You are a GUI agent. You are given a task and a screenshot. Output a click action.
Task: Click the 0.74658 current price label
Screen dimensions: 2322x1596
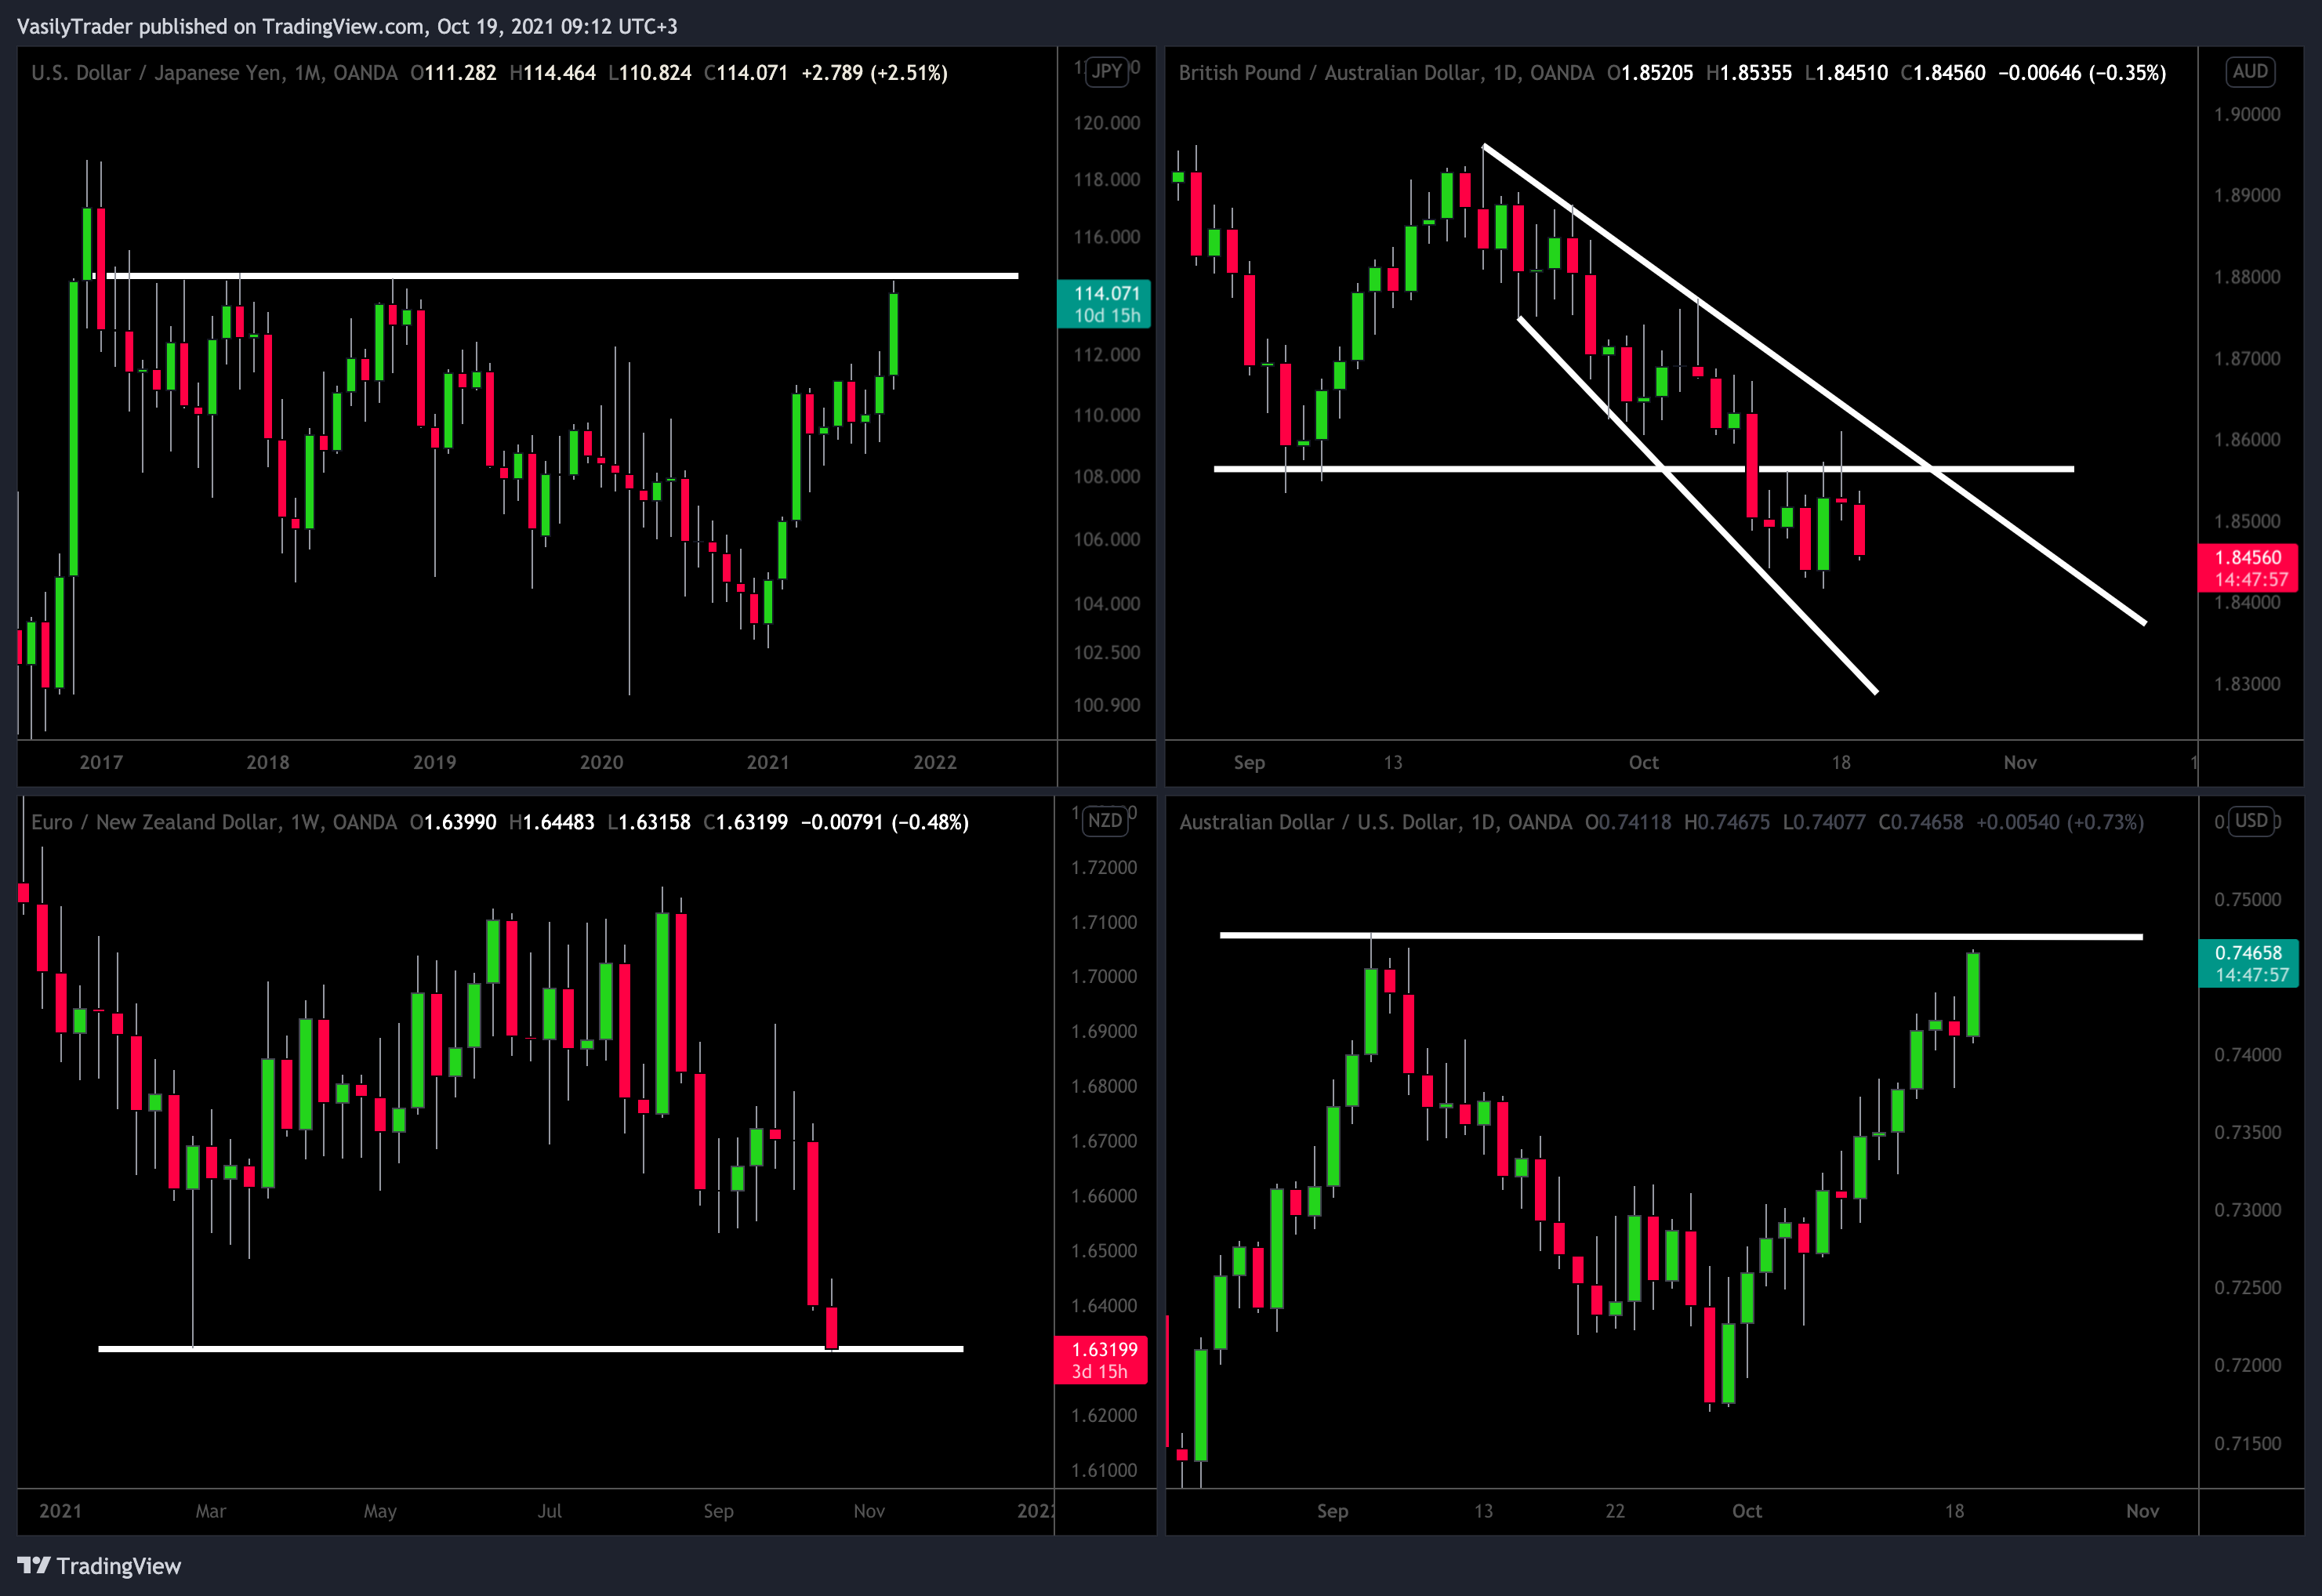2249,963
